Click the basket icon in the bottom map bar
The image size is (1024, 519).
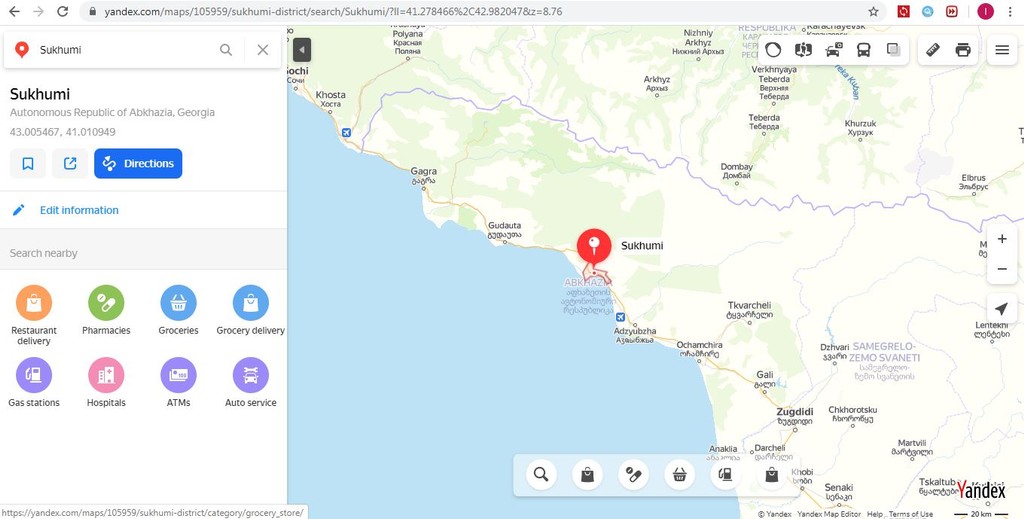[680, 475]
